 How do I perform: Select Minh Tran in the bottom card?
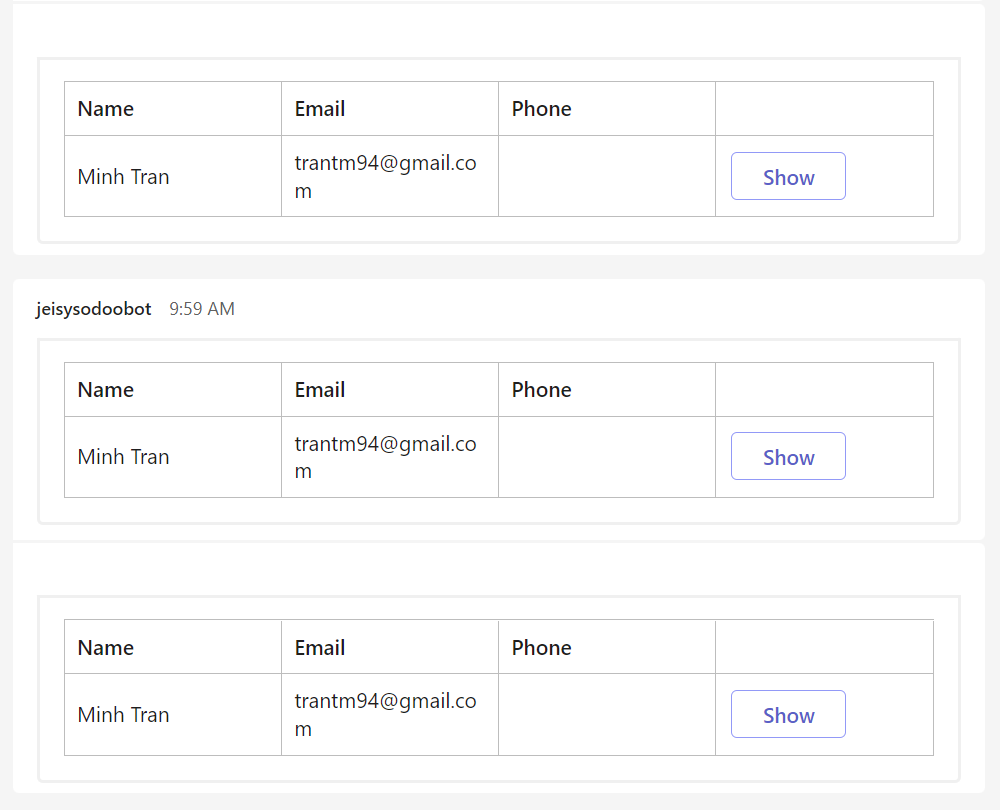point(124,715)
